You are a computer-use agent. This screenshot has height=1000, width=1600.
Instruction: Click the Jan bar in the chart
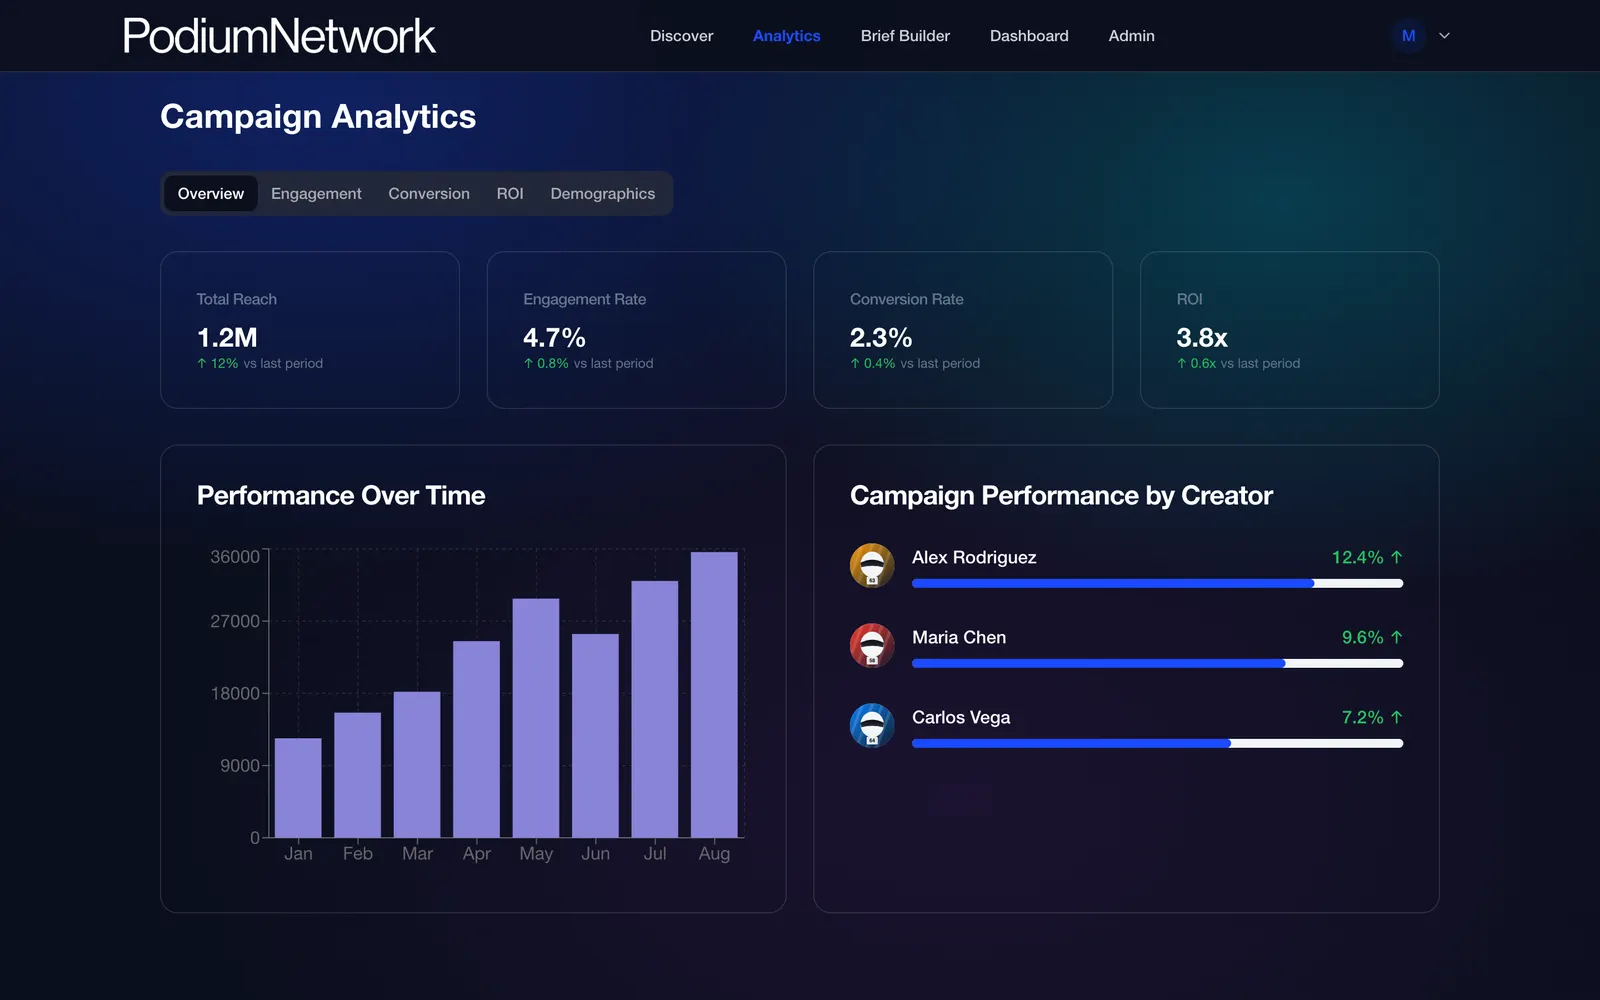[x=298, y=788]
